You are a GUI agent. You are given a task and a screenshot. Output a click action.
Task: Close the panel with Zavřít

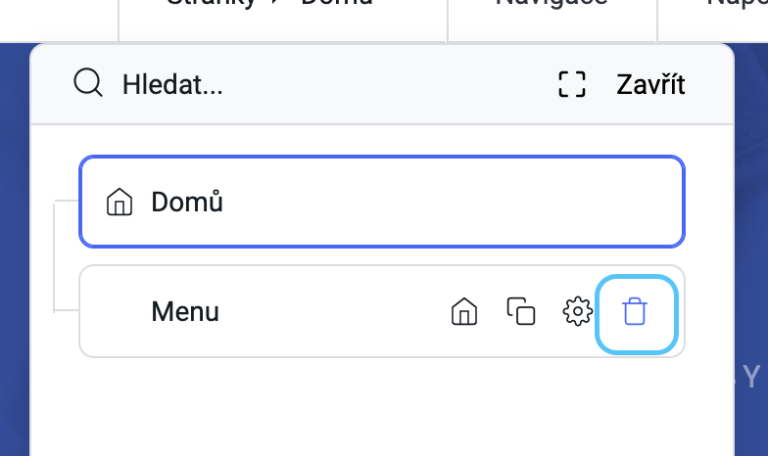pos(650,84)
